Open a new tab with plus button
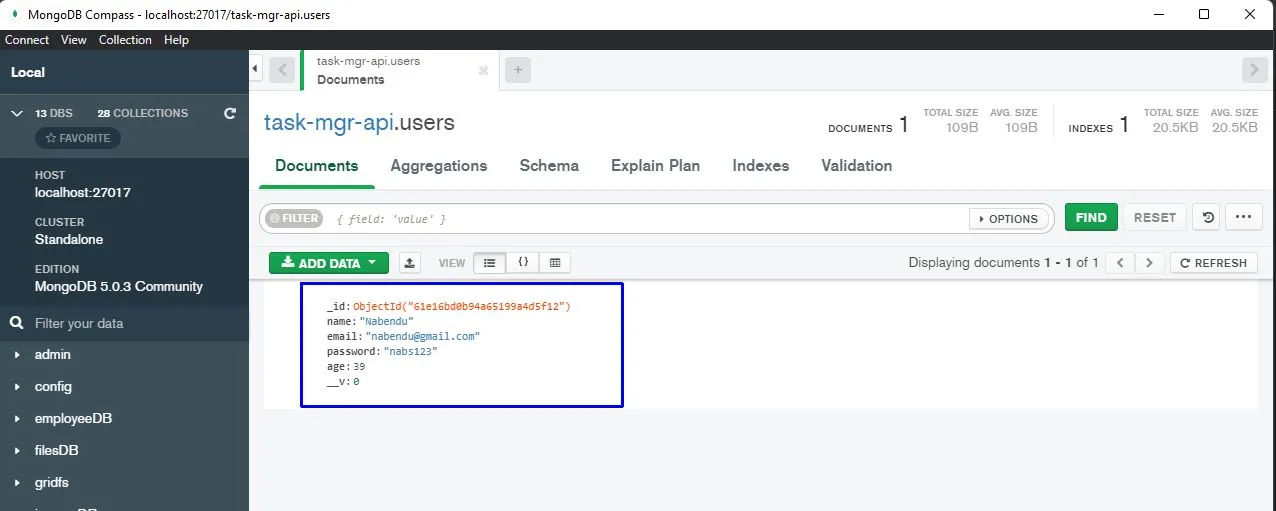 (x=517, y=70)
